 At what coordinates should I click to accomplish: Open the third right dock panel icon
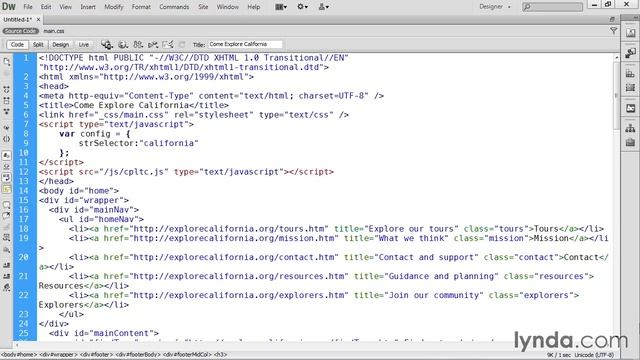(630, 74)
